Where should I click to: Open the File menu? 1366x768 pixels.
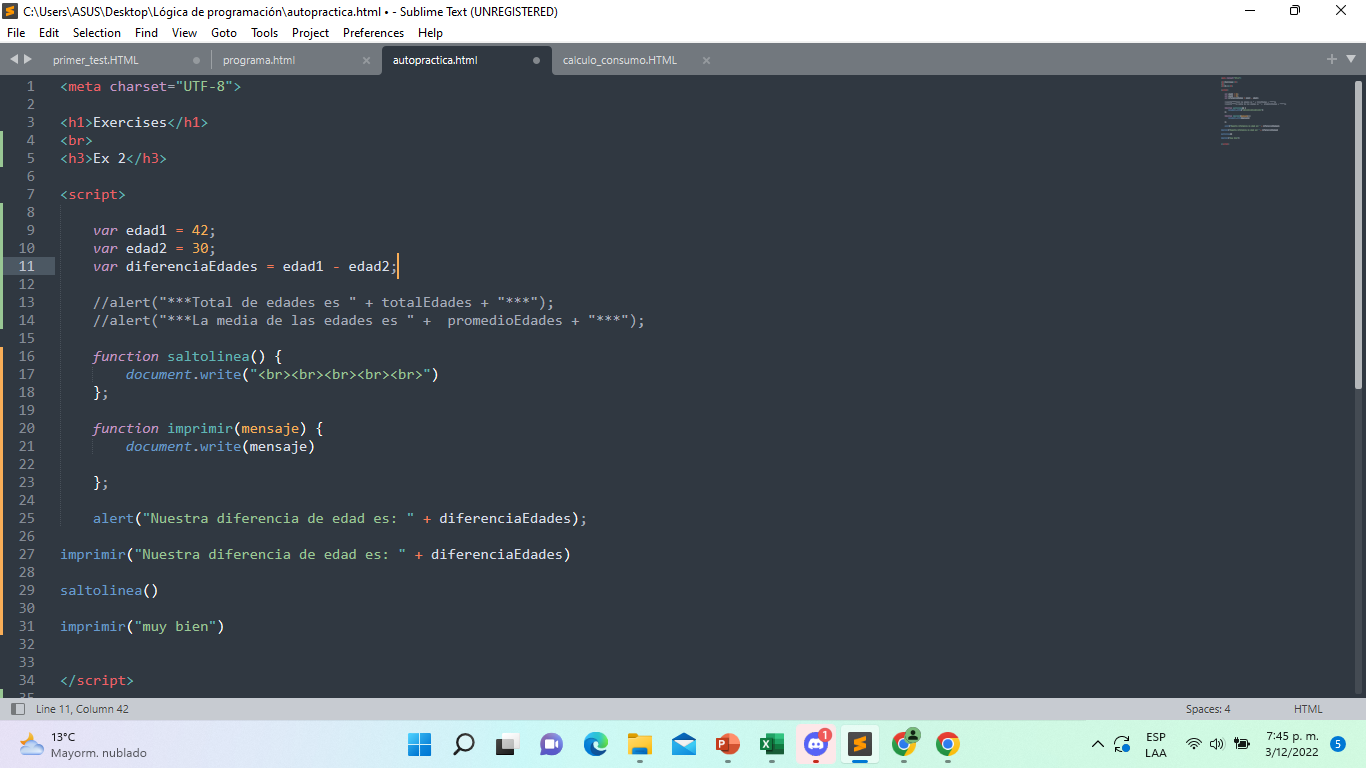pos(16,33)
